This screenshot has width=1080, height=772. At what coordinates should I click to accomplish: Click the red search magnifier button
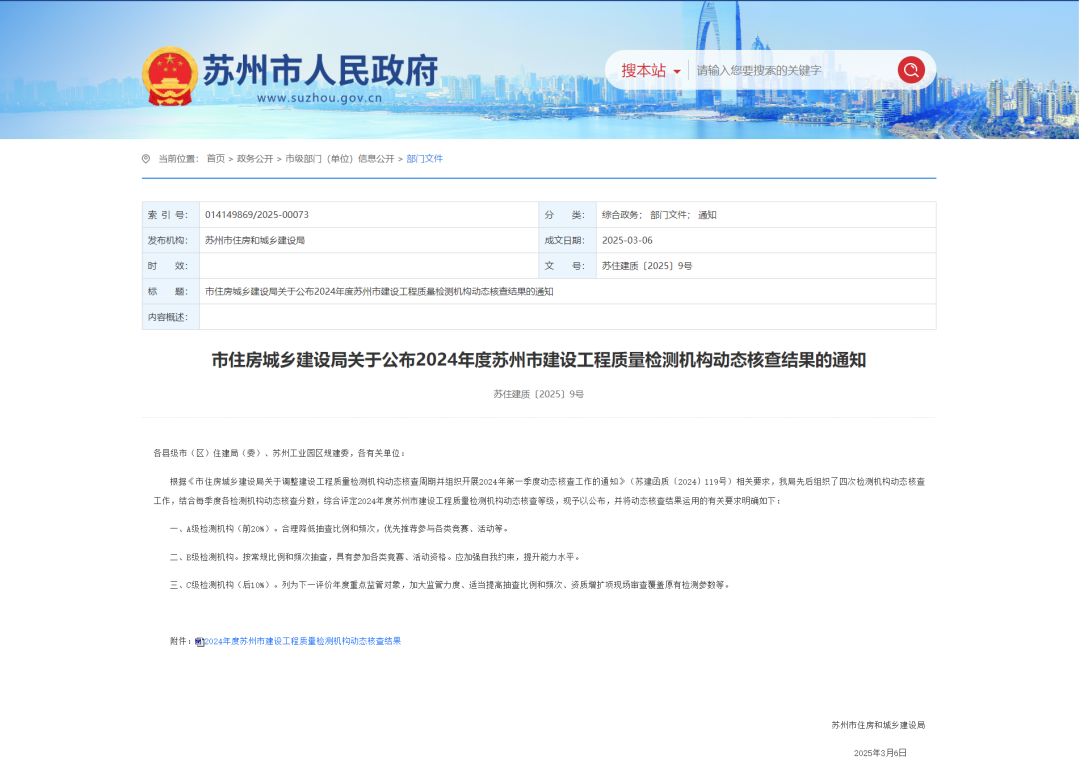(x=910, y=70)
